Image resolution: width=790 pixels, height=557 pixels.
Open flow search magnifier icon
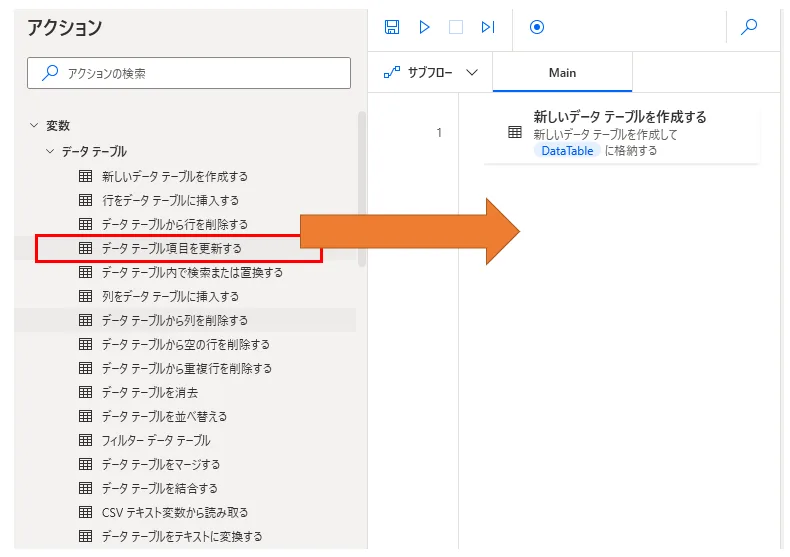tap(749, 27)
